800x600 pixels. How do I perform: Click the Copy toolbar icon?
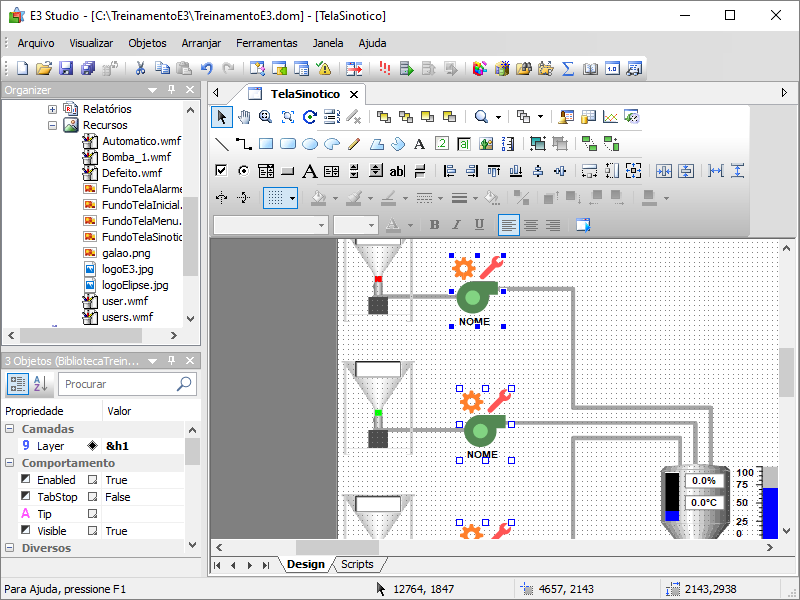click(x=162, y=68)
